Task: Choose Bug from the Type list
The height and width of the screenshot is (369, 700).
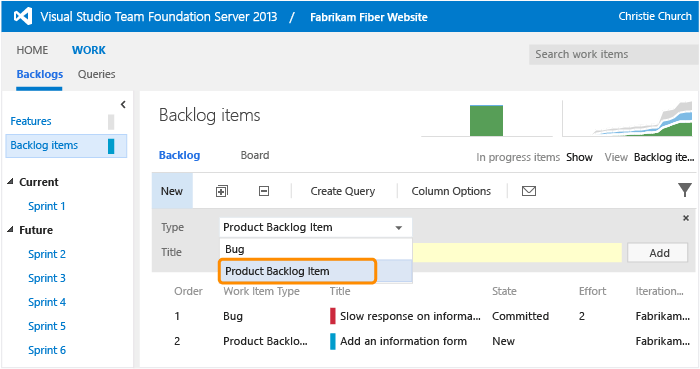Action: 316,249
